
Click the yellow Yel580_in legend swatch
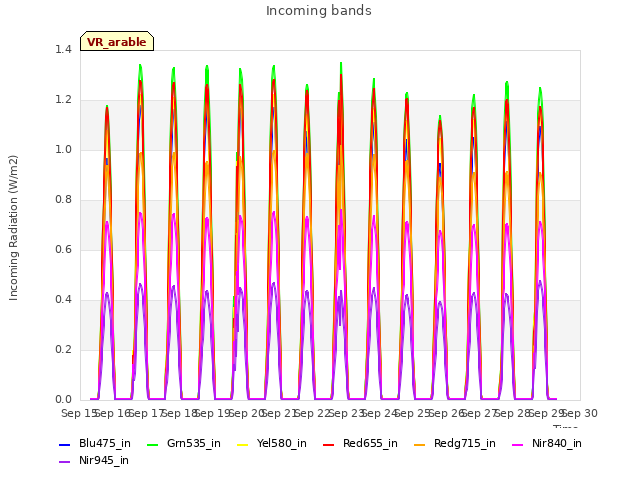click(242, 444)
